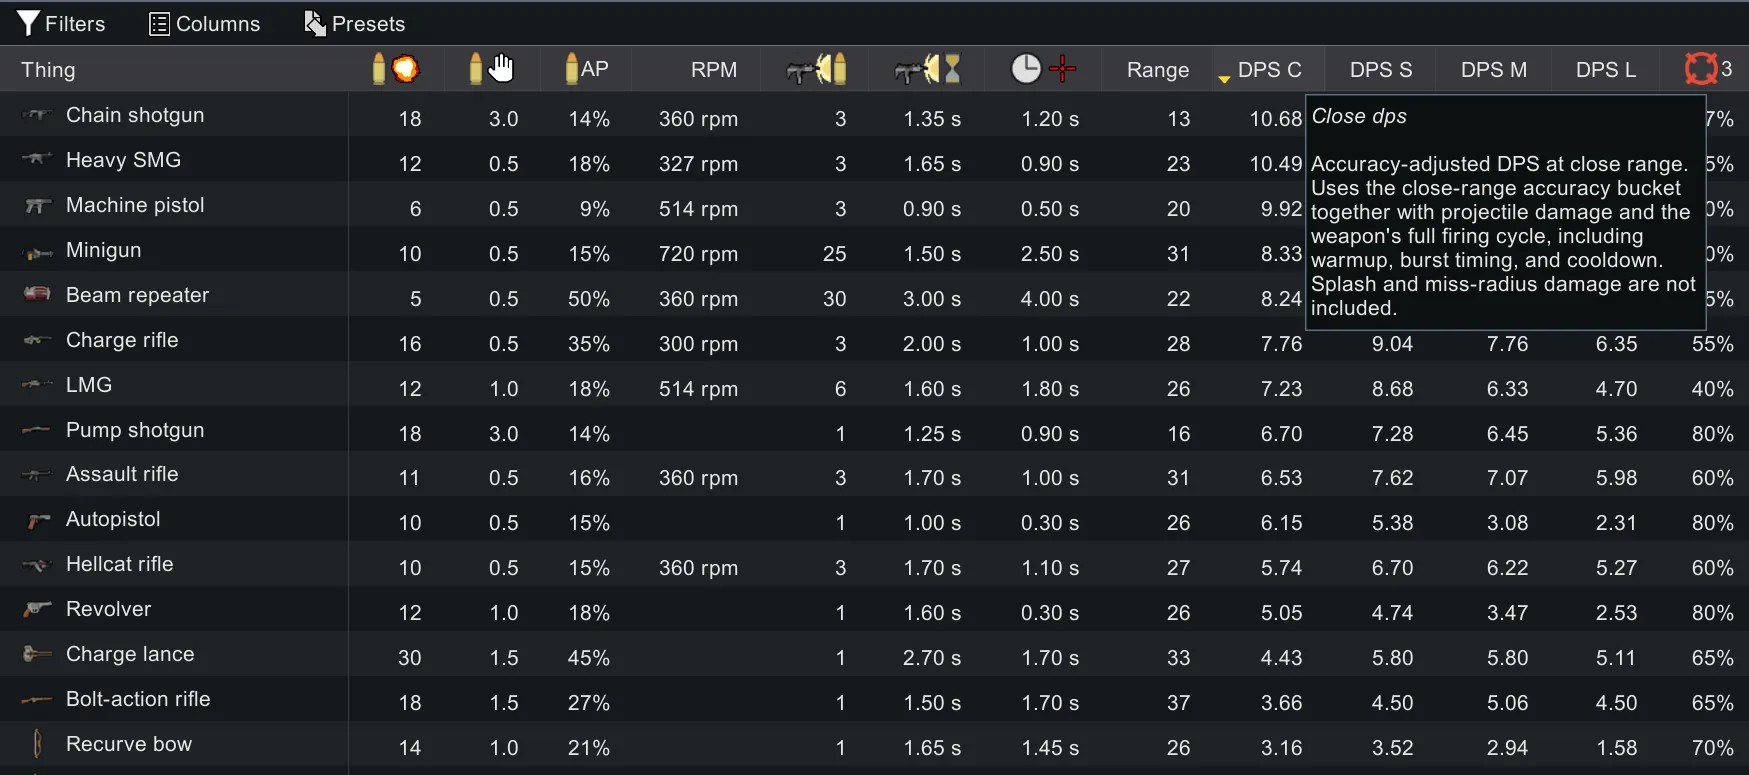Open the Filters menu
The width and height of the screenshot is (1749, 775).
61,24
